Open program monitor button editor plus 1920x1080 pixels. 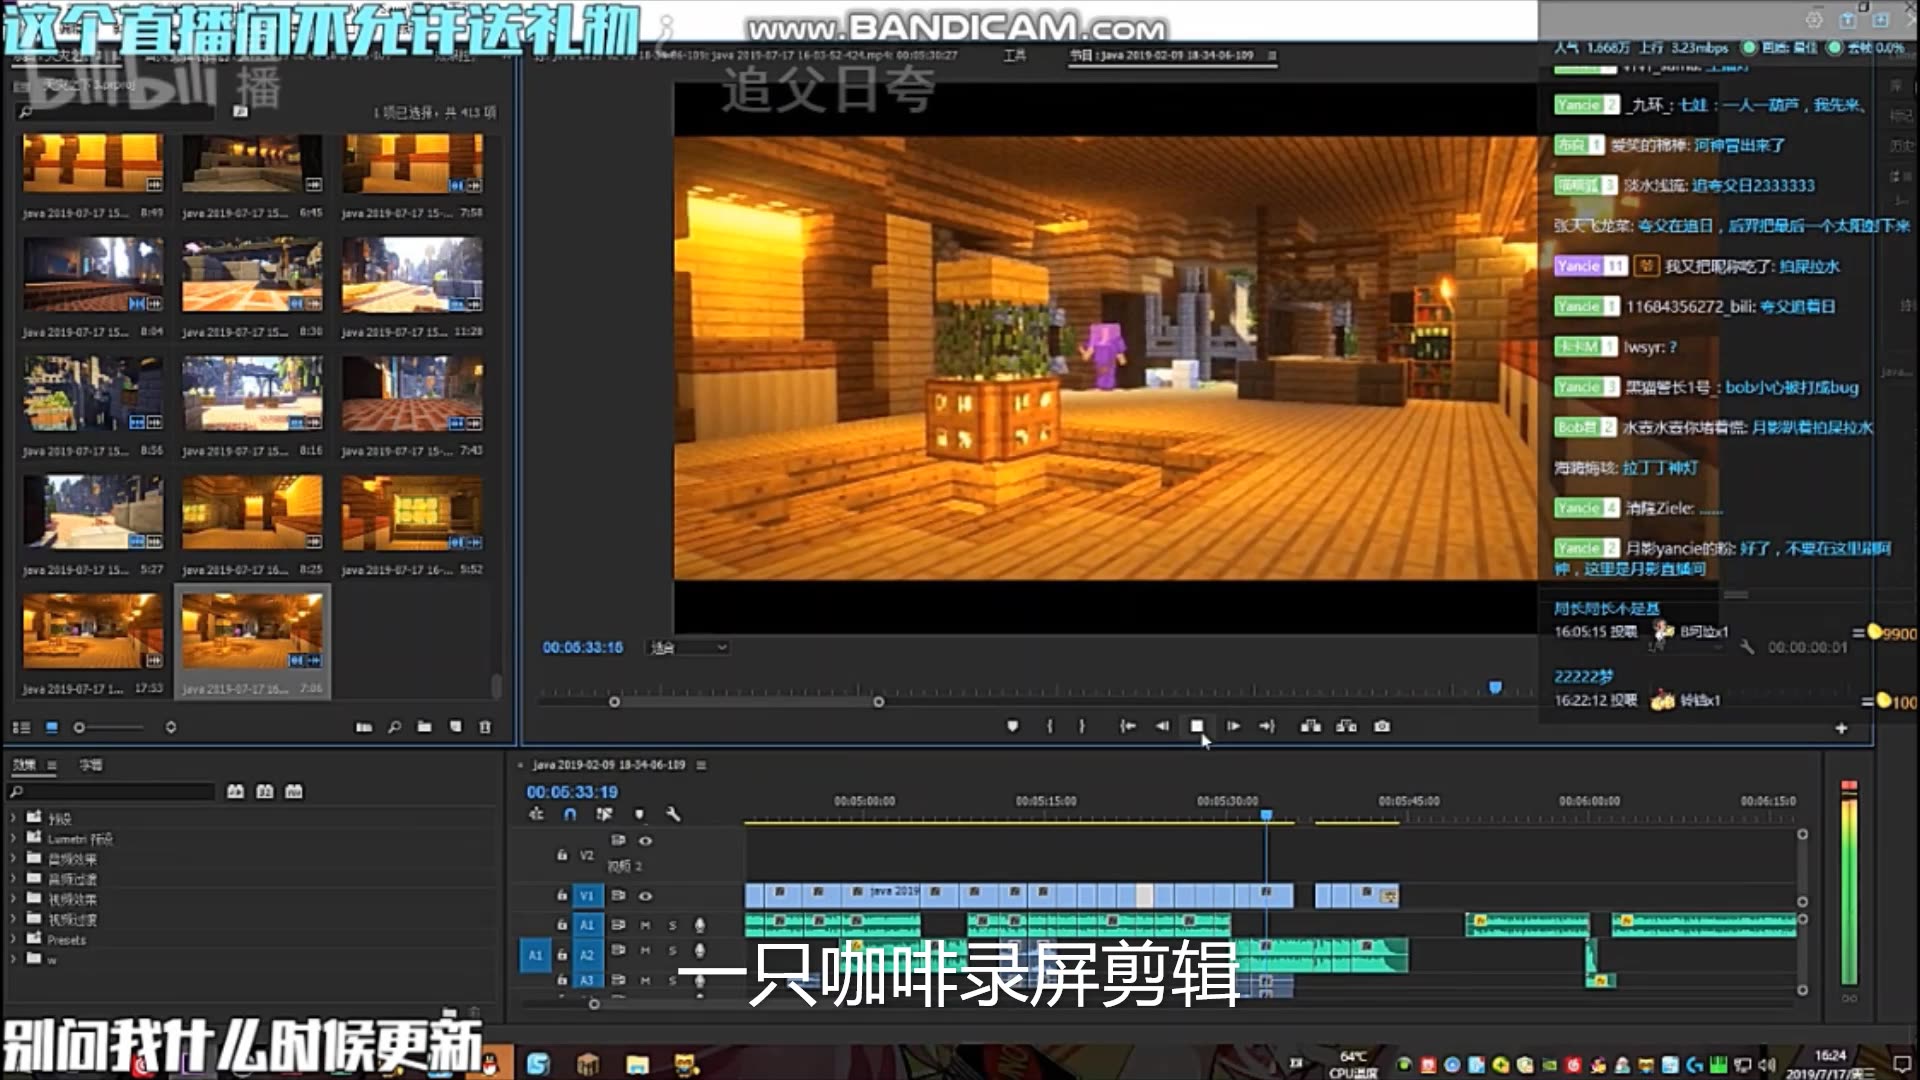1841,729
